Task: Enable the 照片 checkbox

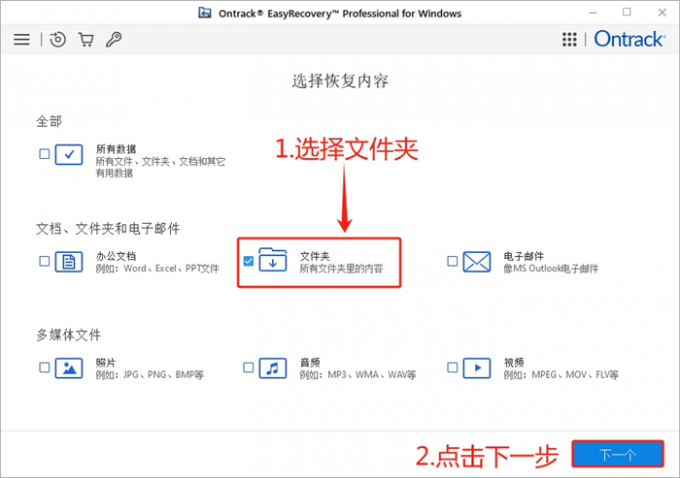Action: tap(44, 368)
